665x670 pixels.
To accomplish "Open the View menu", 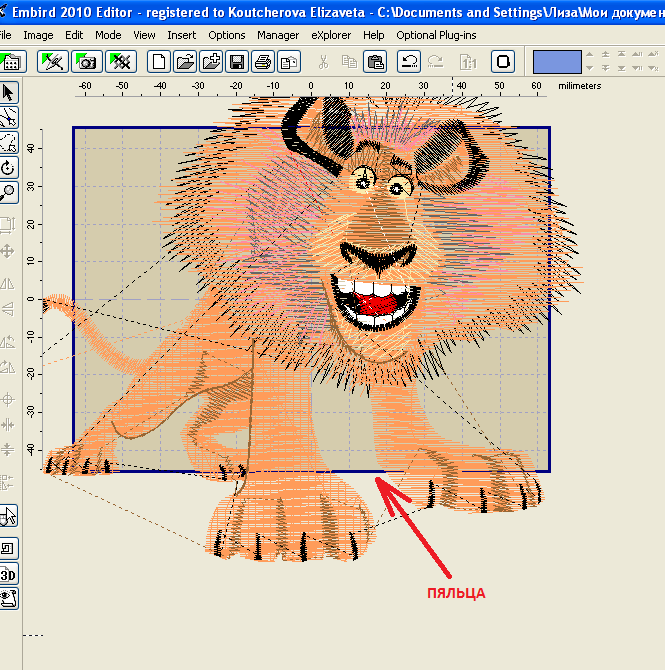I will pyautogui.click(x=144, y=35).
